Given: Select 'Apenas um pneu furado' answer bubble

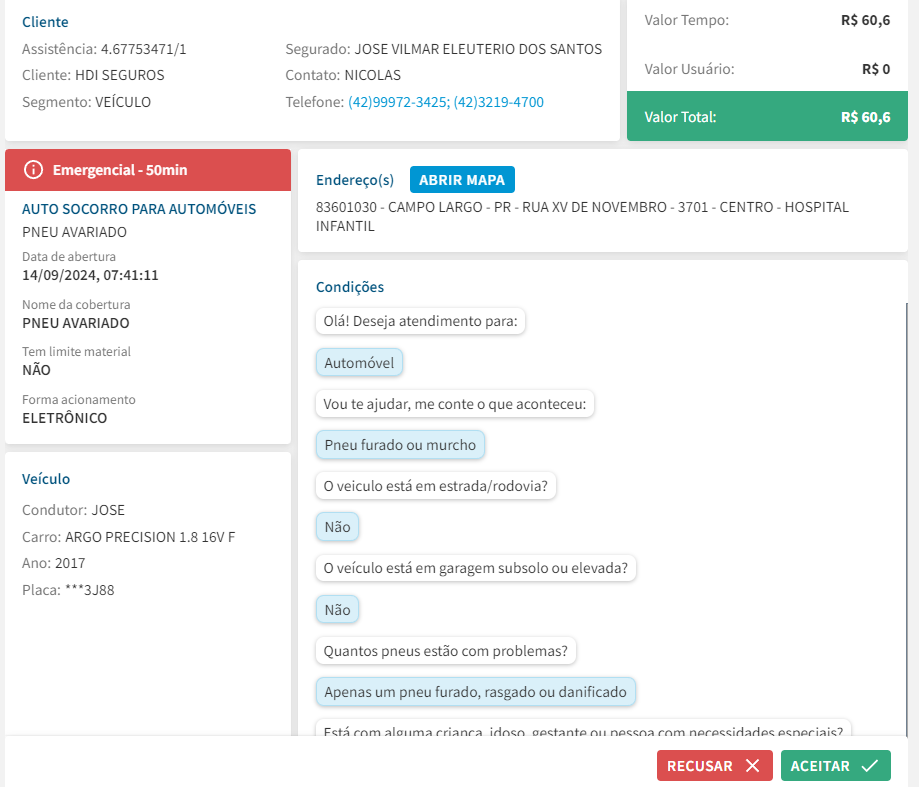Looking at the screenshot, I should 475,691.
